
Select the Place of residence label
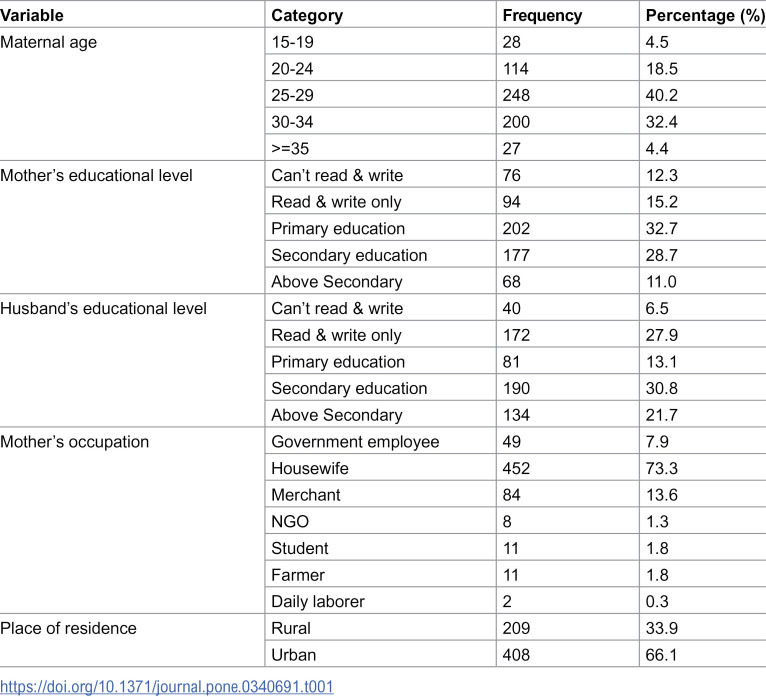pyautogui.click(x=68, y=628)
